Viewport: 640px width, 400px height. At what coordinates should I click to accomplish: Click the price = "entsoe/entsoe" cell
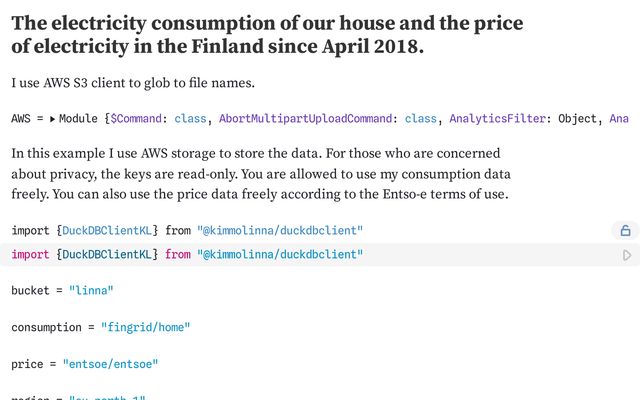pos(85,364)
